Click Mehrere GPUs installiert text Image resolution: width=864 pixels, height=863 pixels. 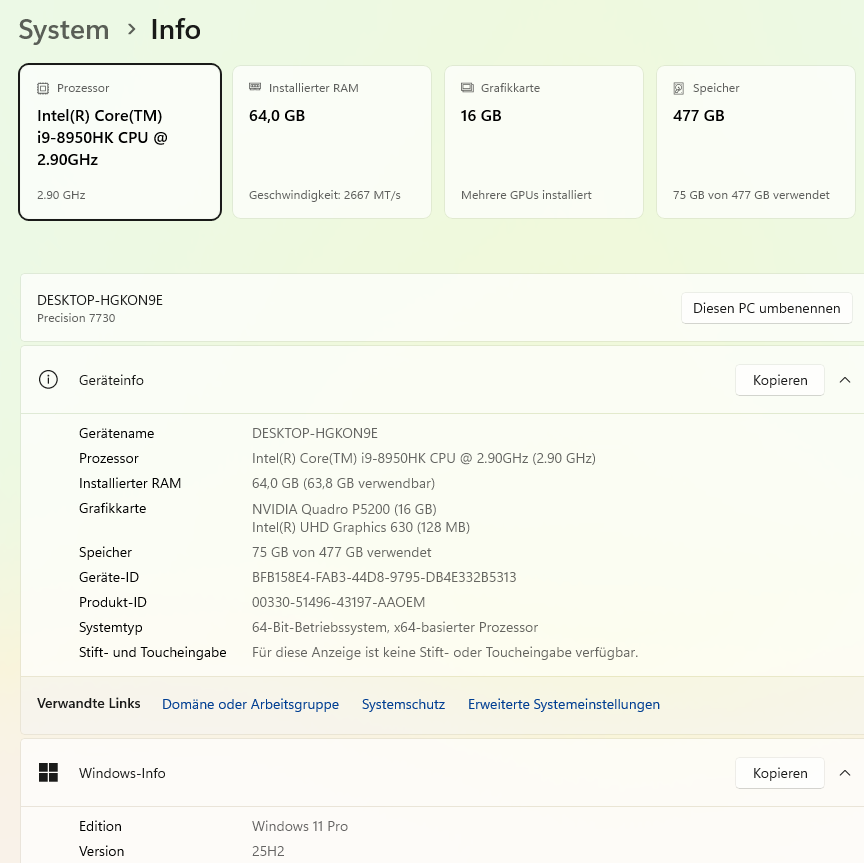point(526,195)
